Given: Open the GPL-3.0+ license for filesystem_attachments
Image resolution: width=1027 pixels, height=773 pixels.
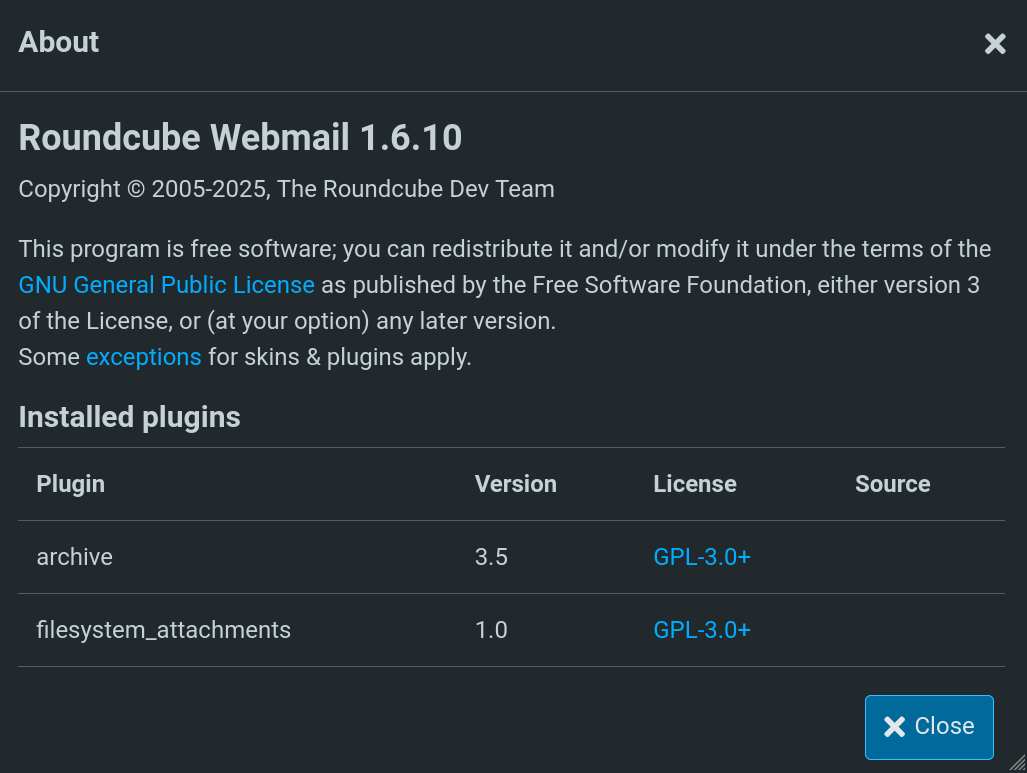Looking at the screenshot, I should coord(702,630).
